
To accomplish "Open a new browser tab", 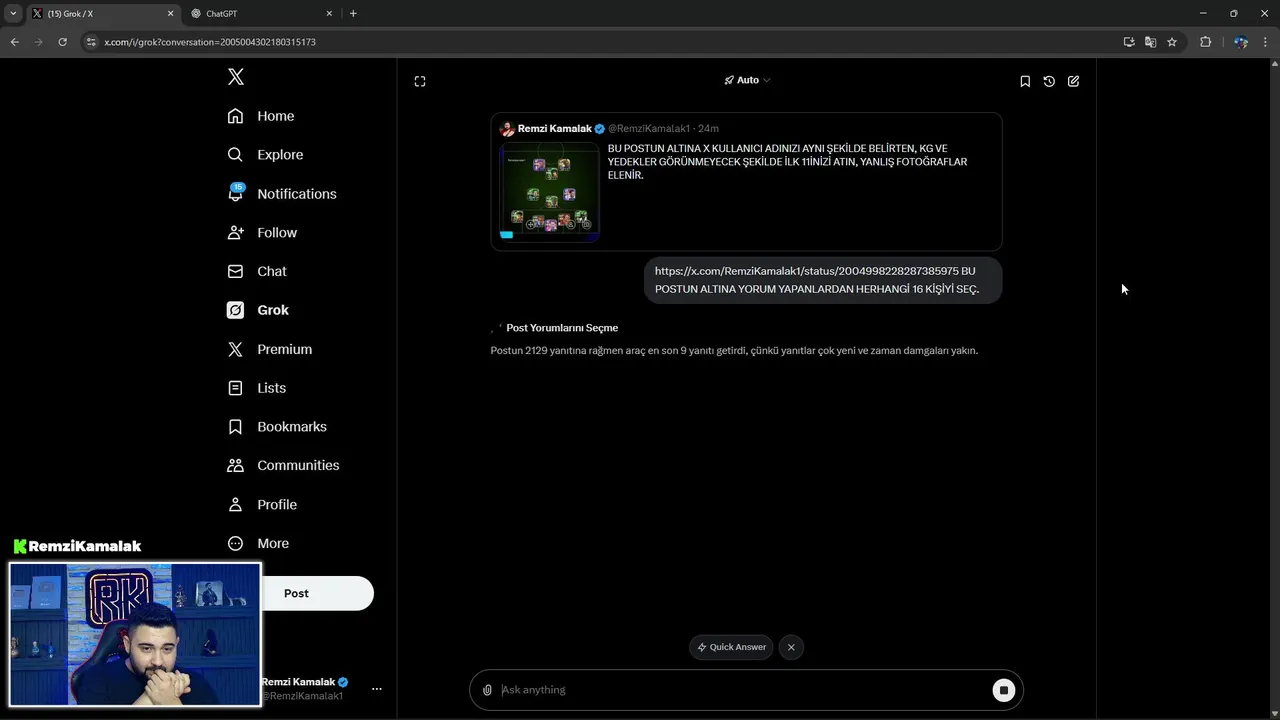I will click(353, 13).
